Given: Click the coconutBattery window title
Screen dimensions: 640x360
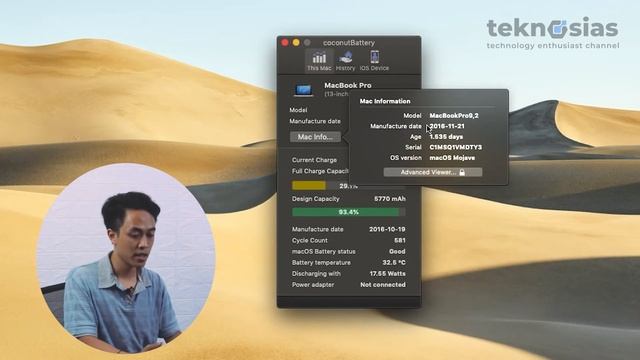Looking at the screenshot, I should pos(349,42).
